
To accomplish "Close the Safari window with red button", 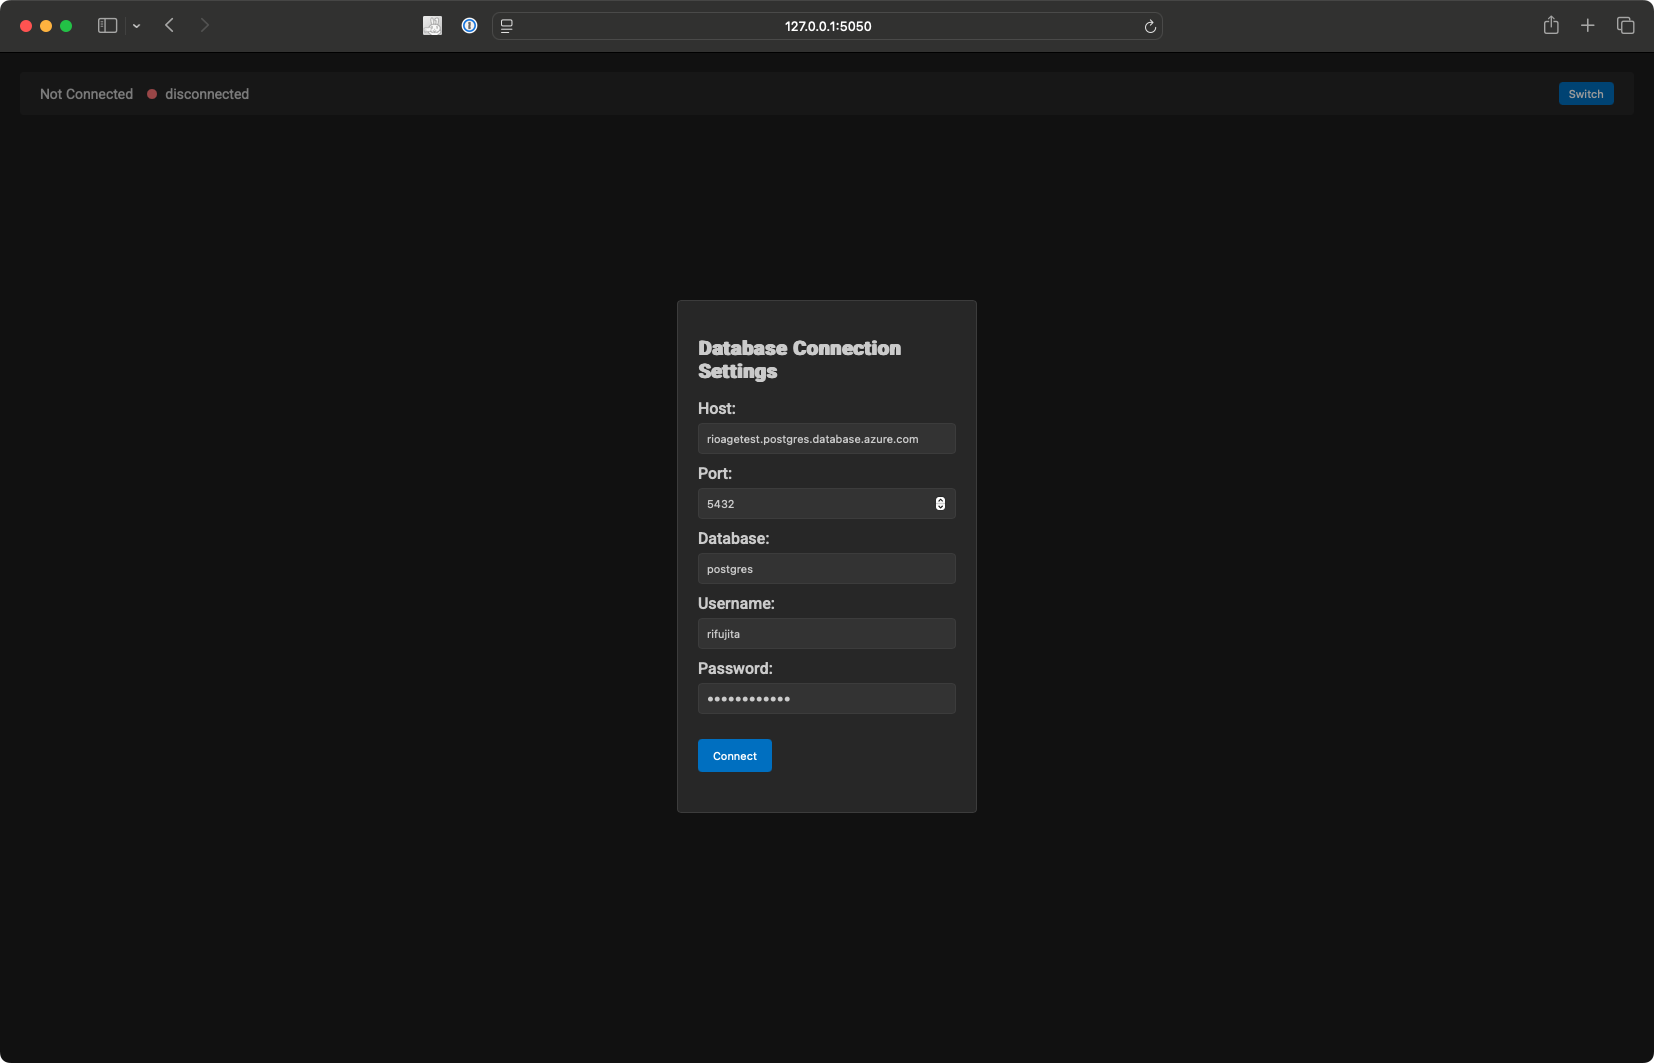I will pos(26,26).
